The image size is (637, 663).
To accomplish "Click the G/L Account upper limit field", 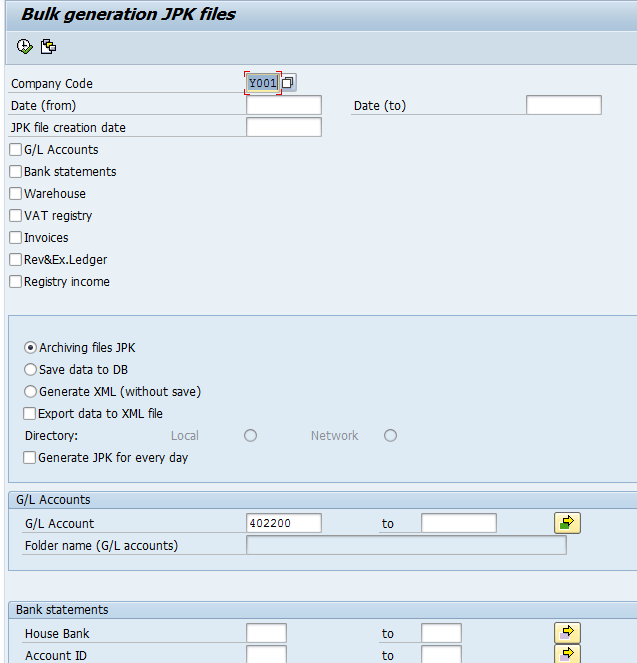I will [459, 523].
